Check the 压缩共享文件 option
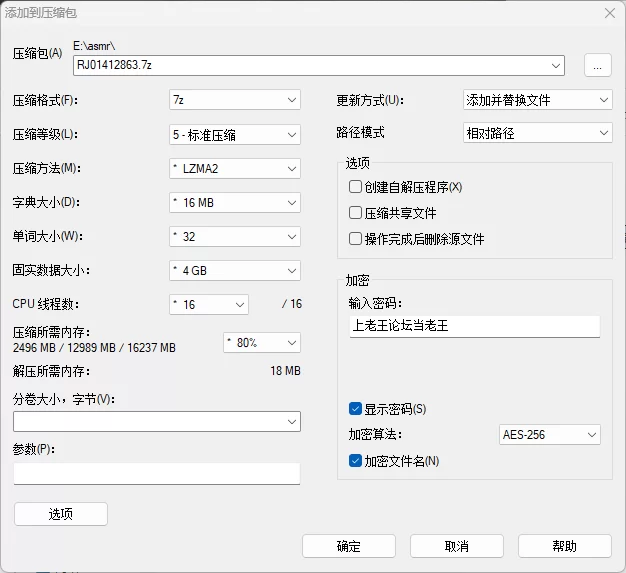Image resolution: width=626 pixels, height=573 pixels. pyautogui.click(x=355, y=212)
